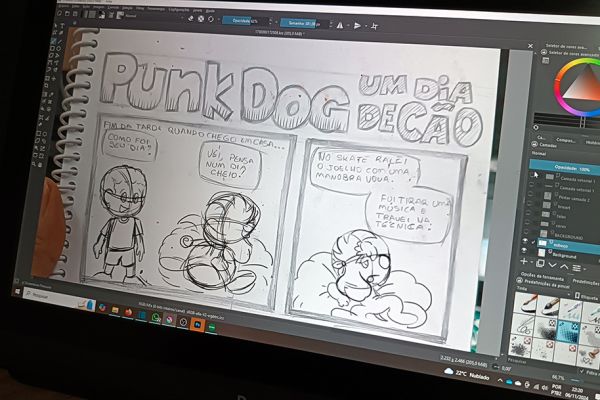Click the Krita icon in taskbar
600x400 pixels.
click(x=169, y=320)
